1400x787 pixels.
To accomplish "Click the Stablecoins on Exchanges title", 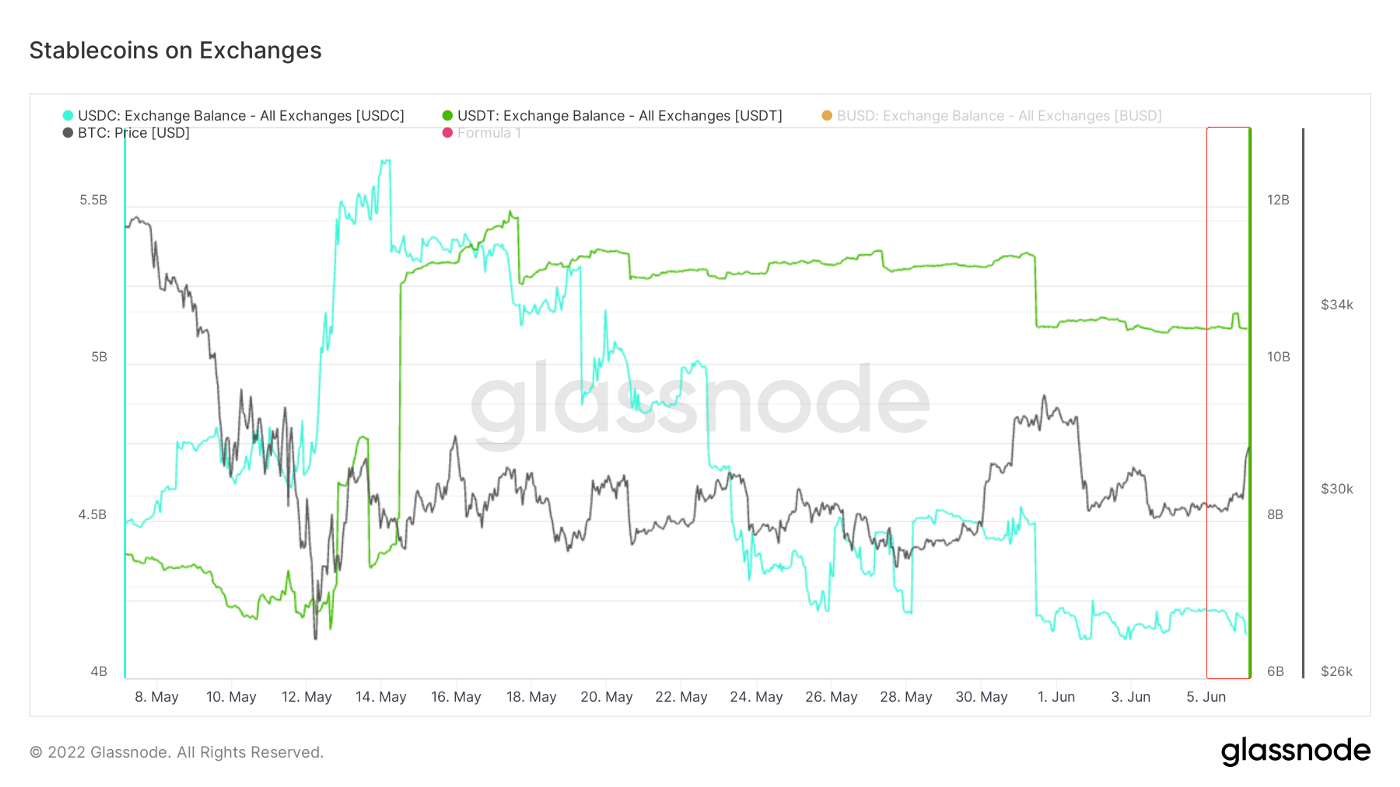I will pyautogui.click(x=175, y=50).
